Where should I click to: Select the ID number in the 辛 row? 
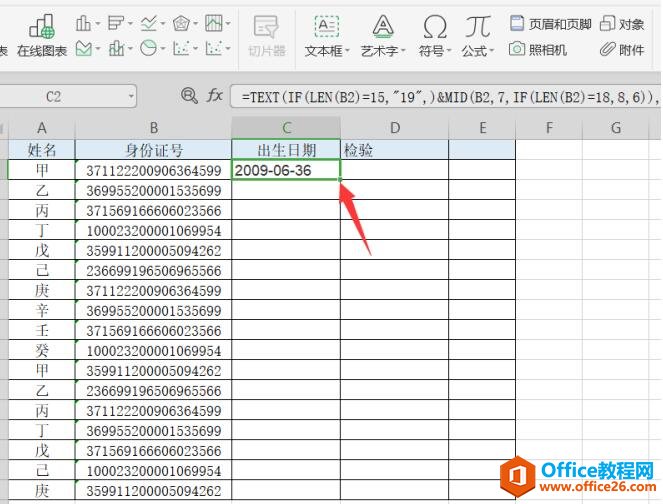pyautogui.click(x=153, y=310)
